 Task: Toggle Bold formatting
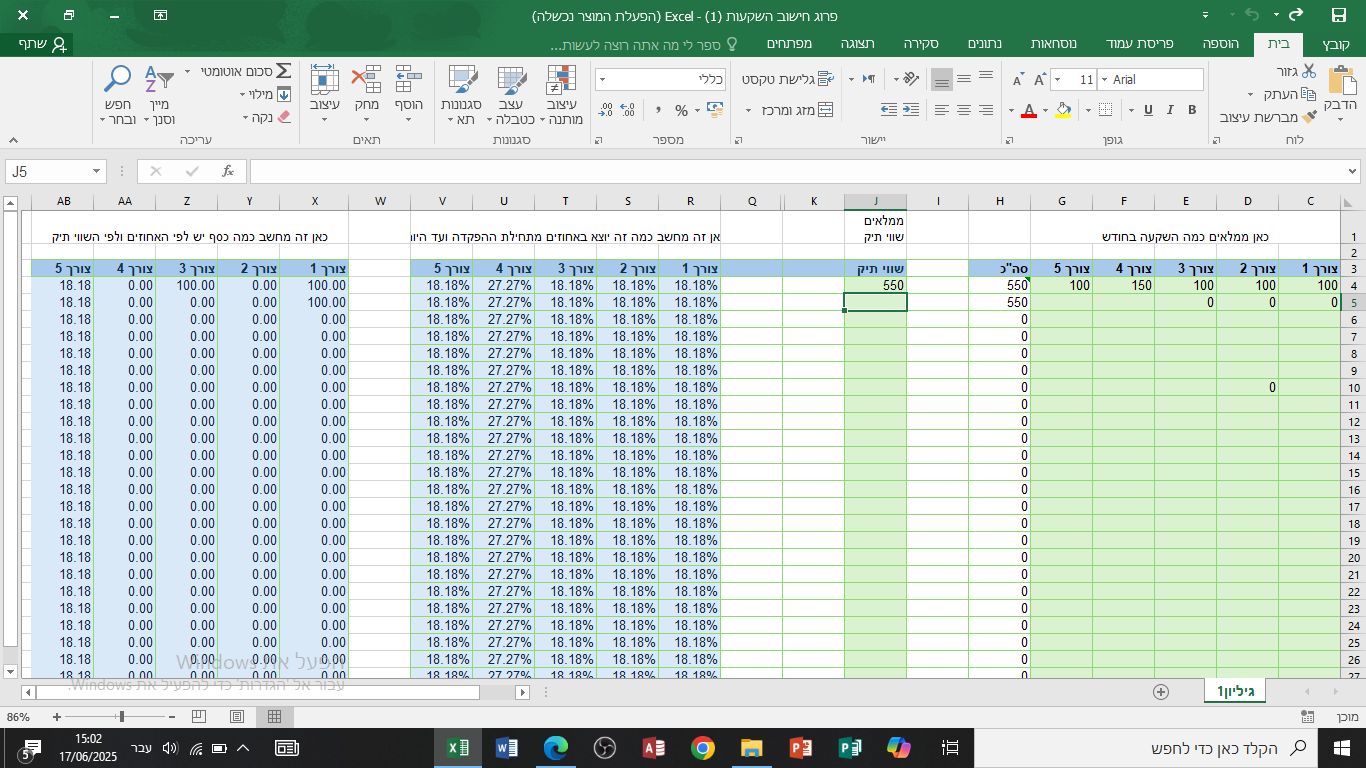(1191, 110)
